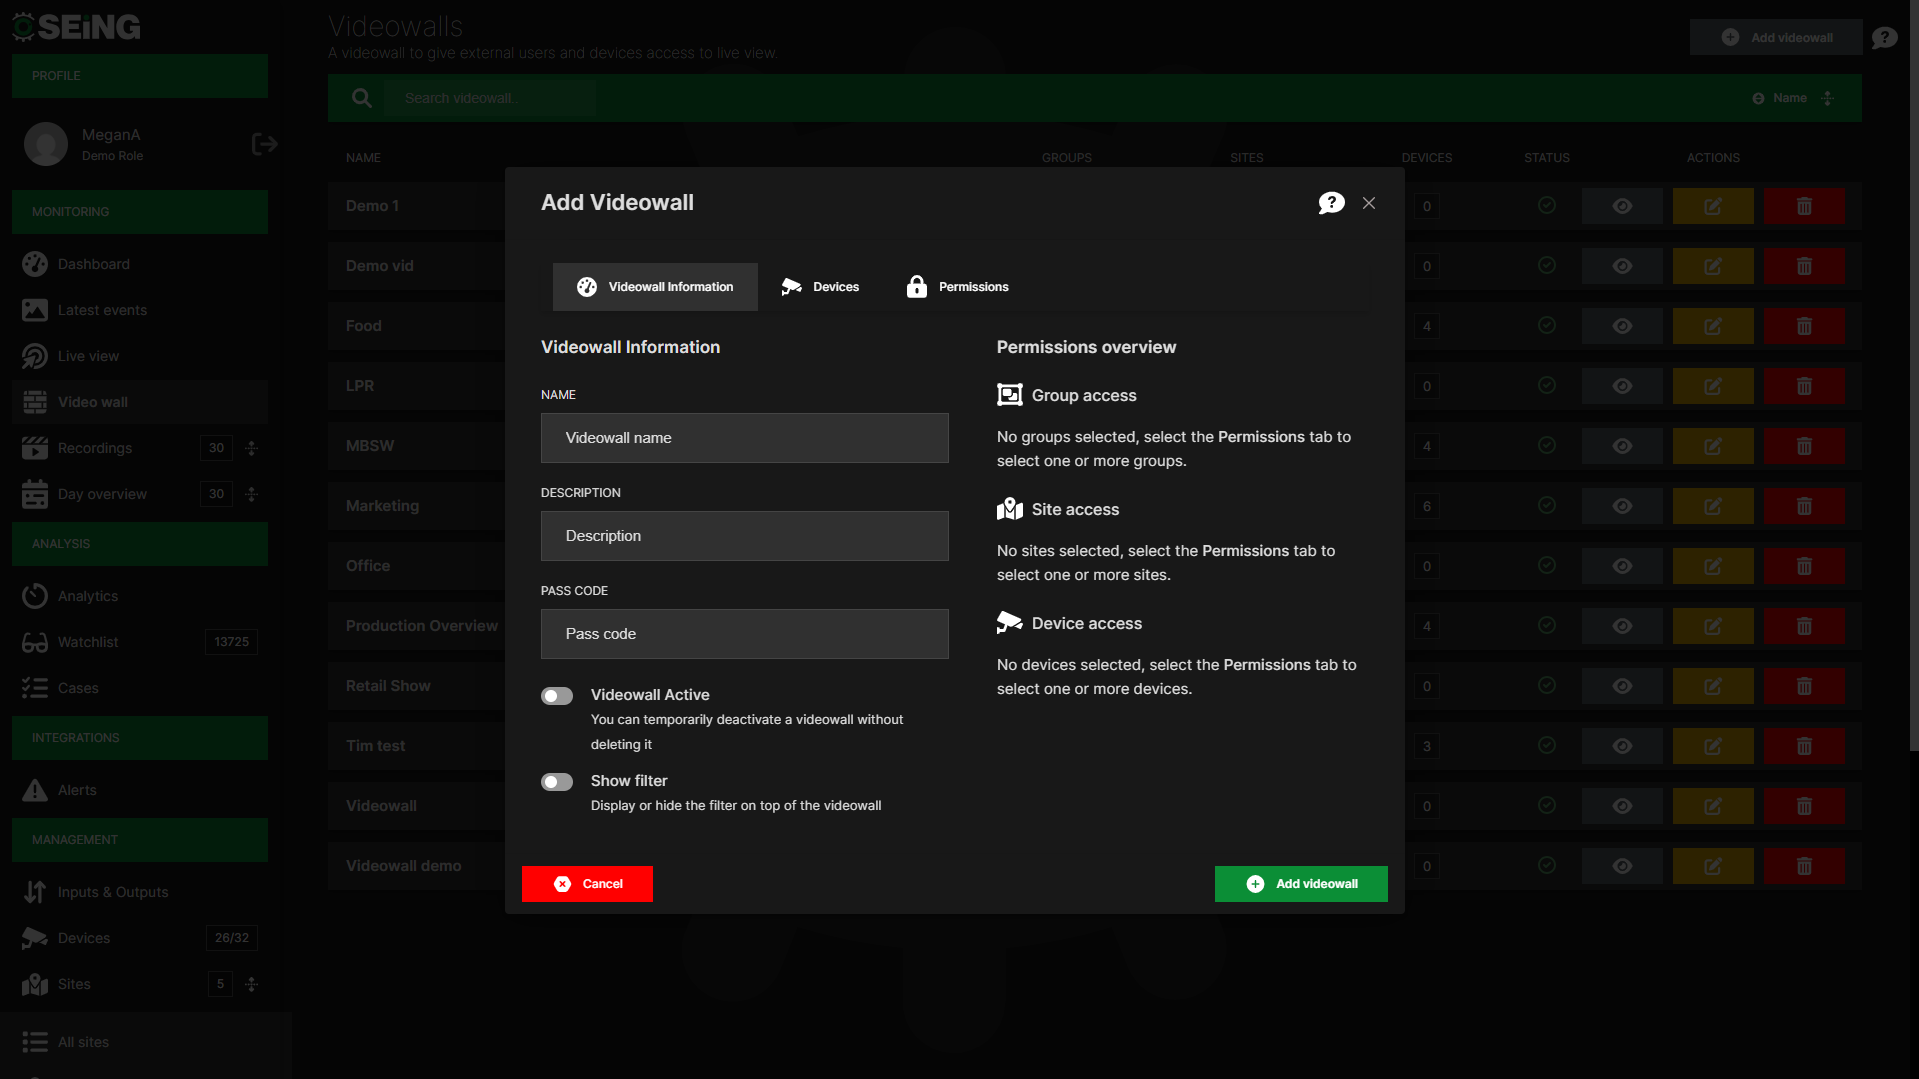View the MBSW videowall eye icon
The height and width of the screenshot is (1079, 1919).
tap(1622, 446)
